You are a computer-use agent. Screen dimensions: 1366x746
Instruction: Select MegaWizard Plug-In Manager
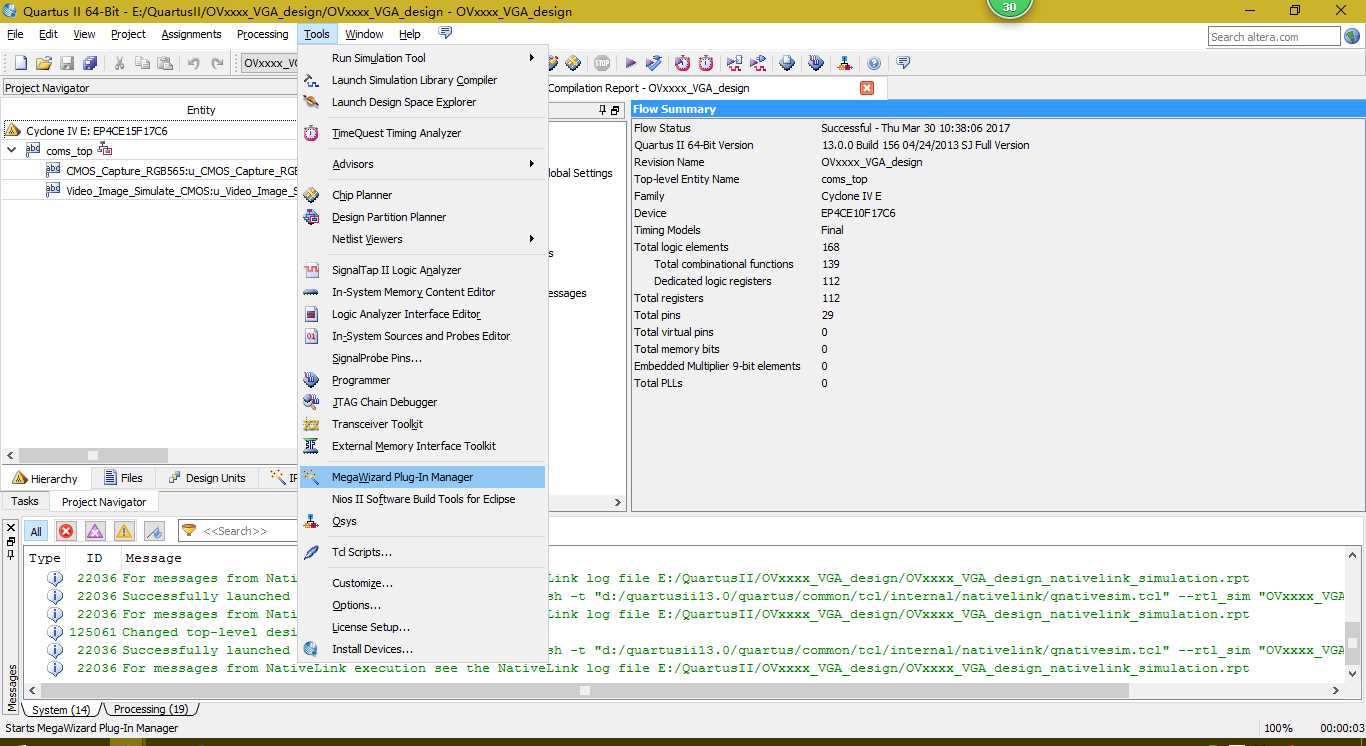click(423, 477)
